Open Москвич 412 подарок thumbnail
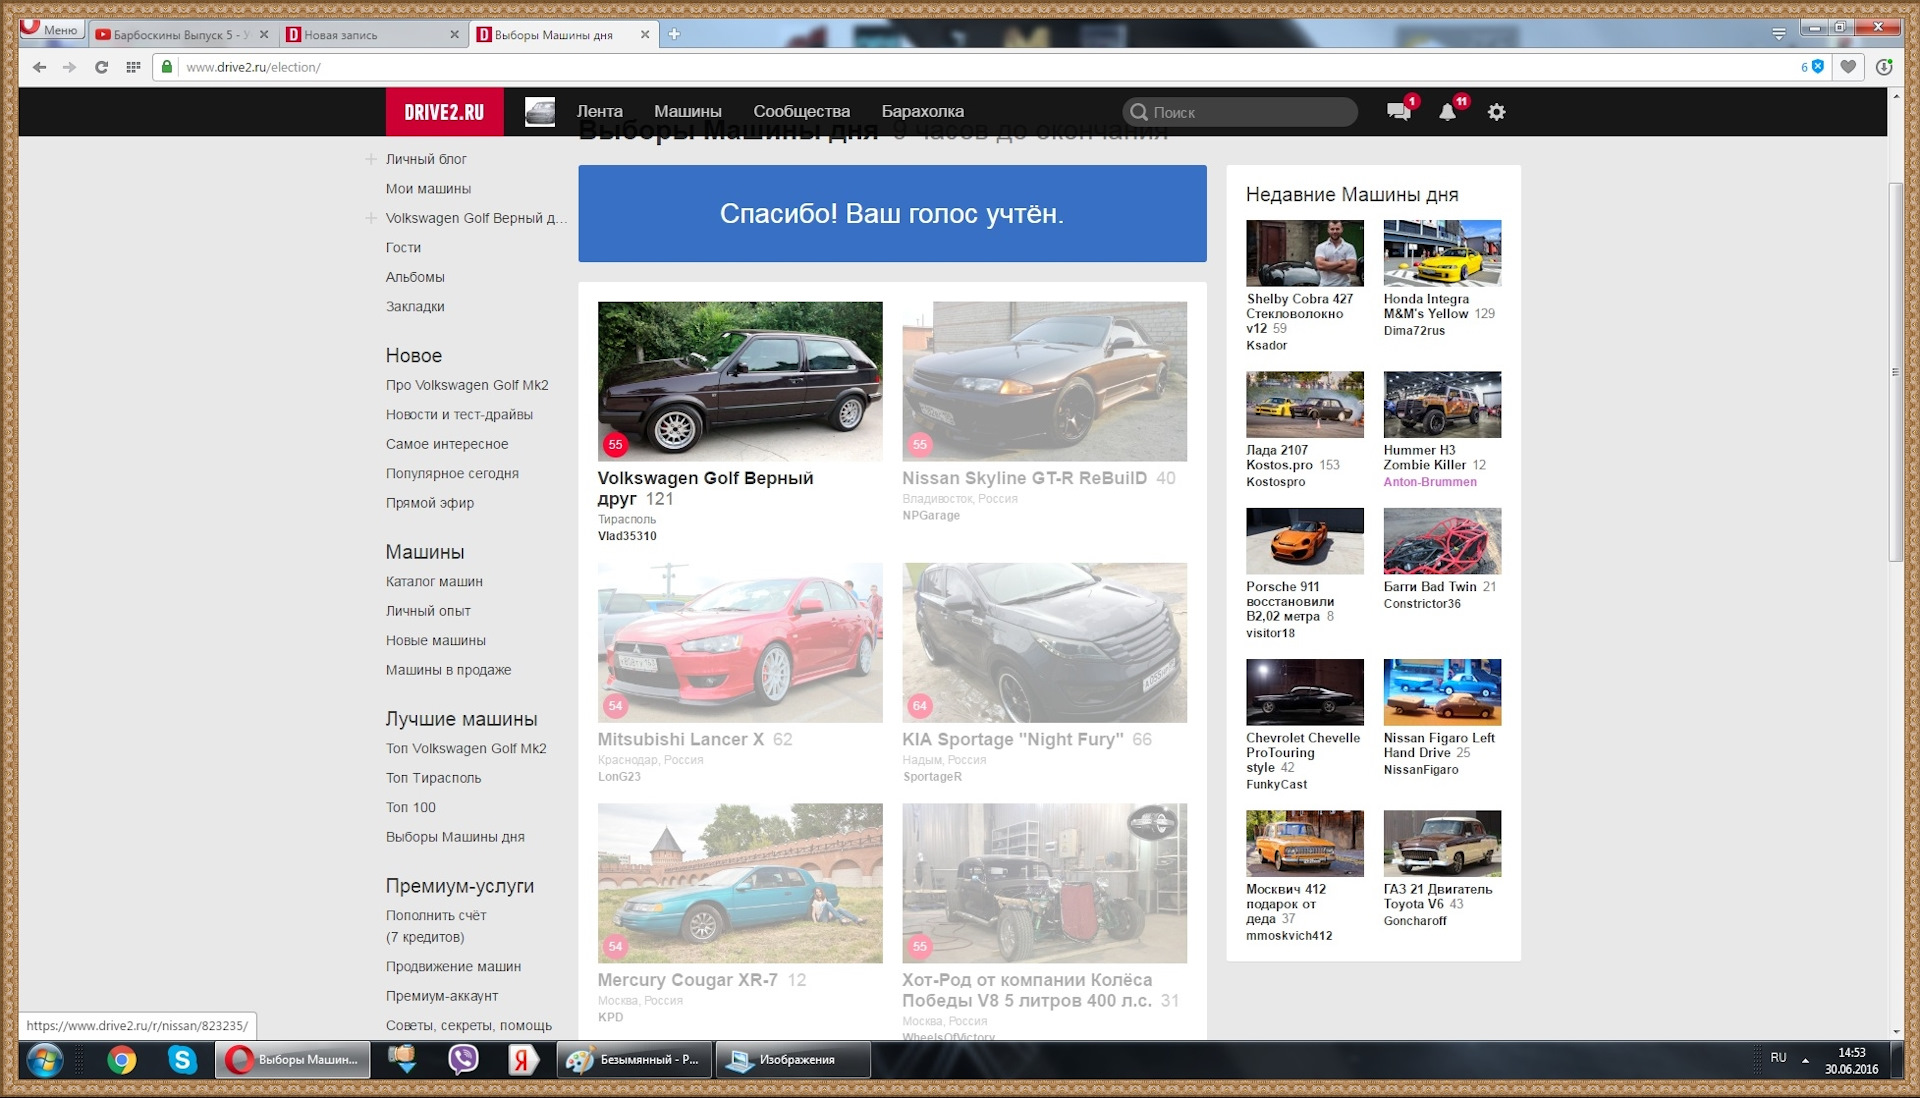Image resolution: width=1920 pixels, height=1098 pixels. pyautogui.click(x=1304, y=843)
